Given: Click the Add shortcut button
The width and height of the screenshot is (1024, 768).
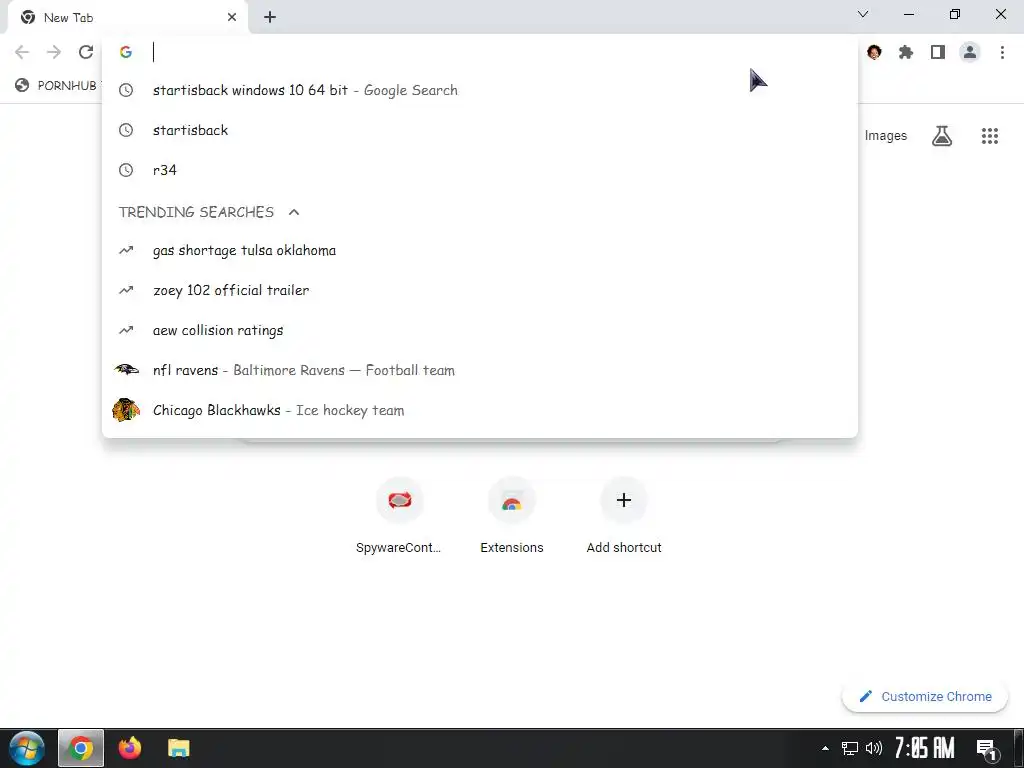Looking at the screenshot, I should point(624,516).
